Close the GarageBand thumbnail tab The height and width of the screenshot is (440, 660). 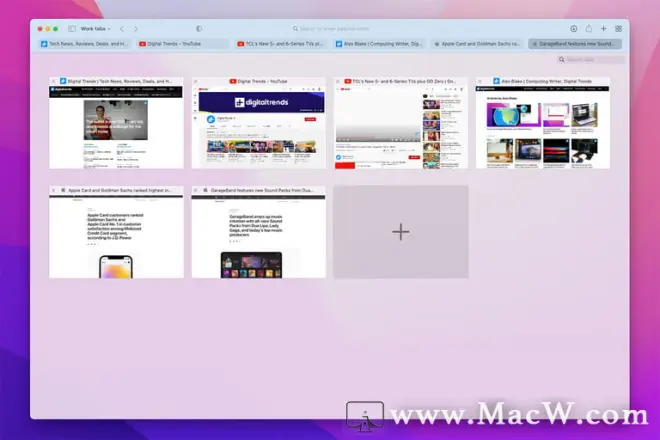pos(196,190)
